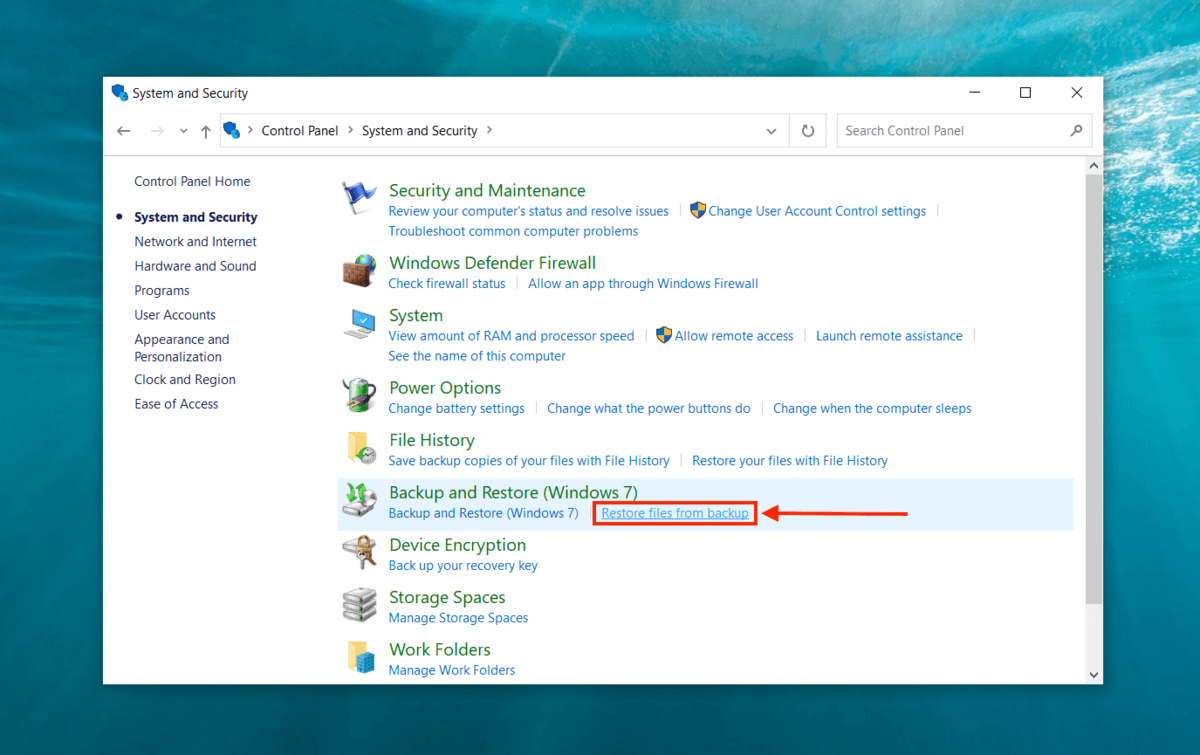Click Check firewall status
Image resolution: width=1200 pixels, height=755 pixels.
(447, 283)
